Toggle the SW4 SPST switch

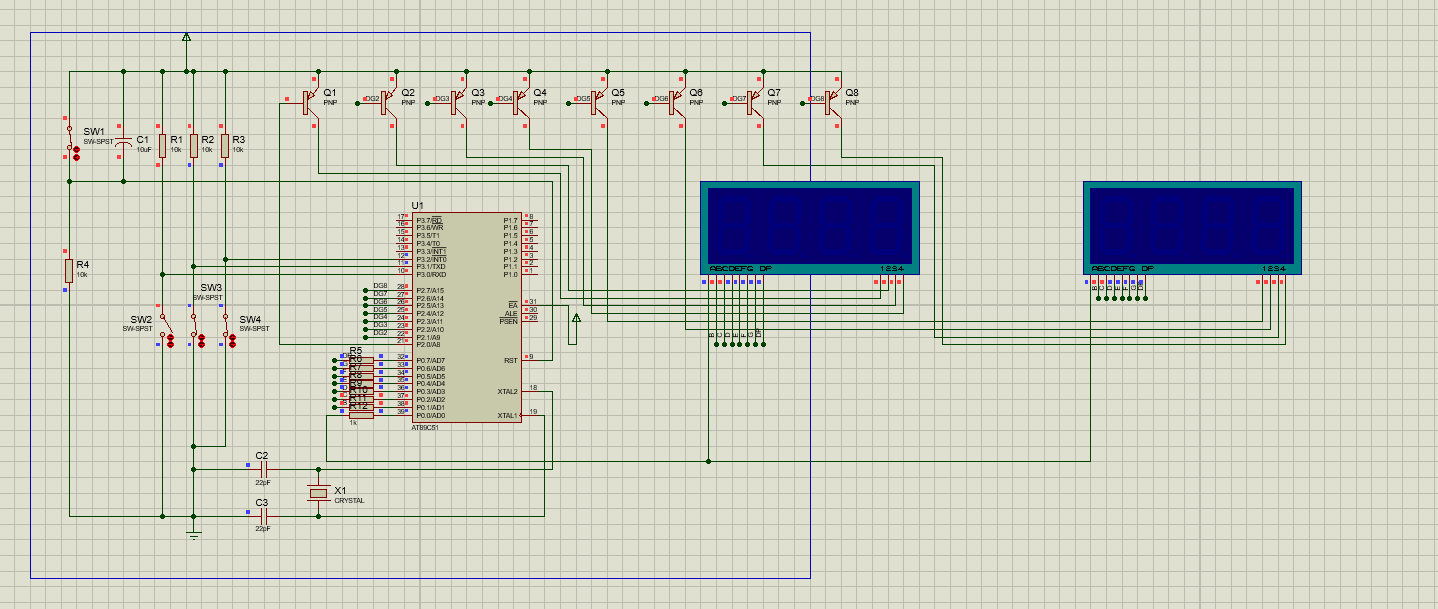pos(228,324)
